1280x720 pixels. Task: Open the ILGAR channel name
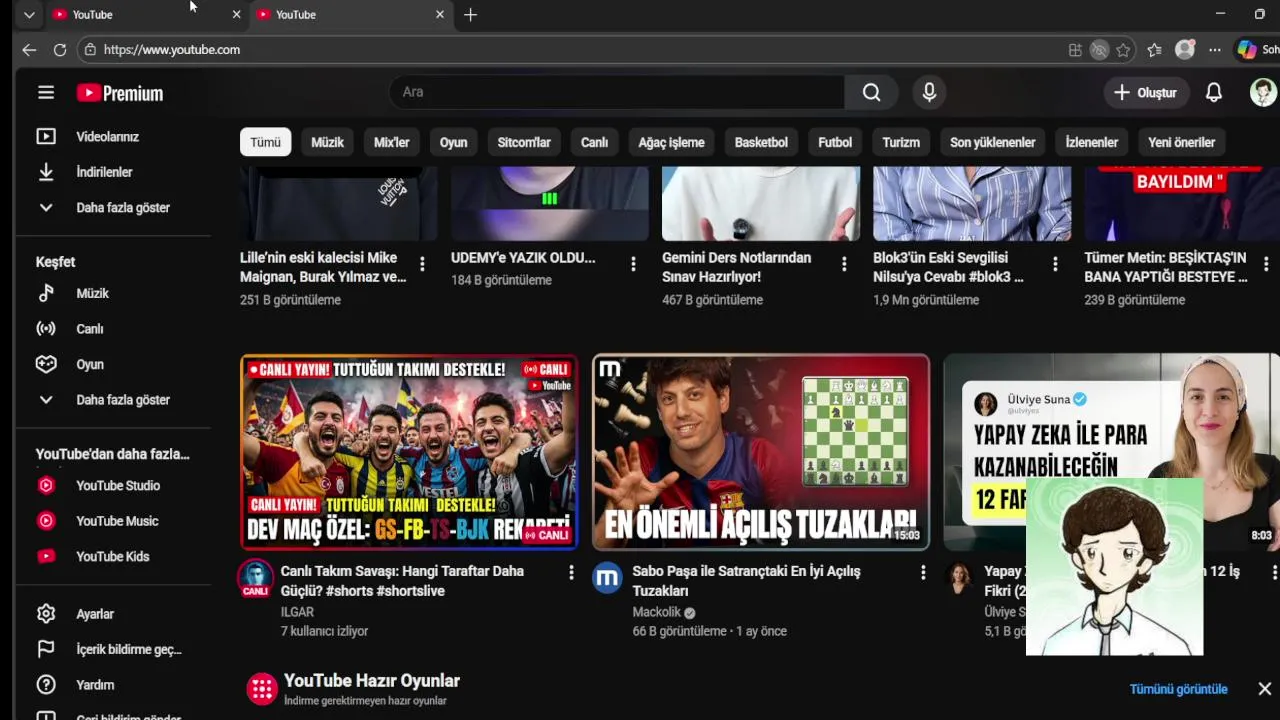297,612
